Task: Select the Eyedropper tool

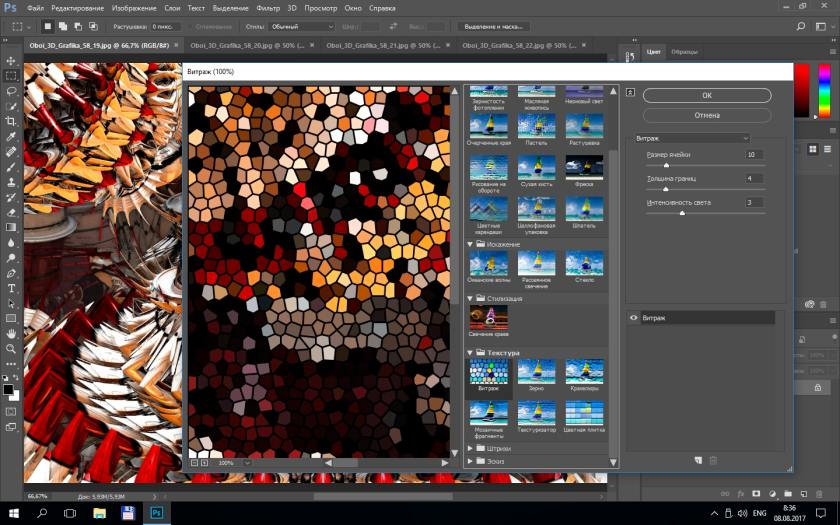Action: click(11, 137)
